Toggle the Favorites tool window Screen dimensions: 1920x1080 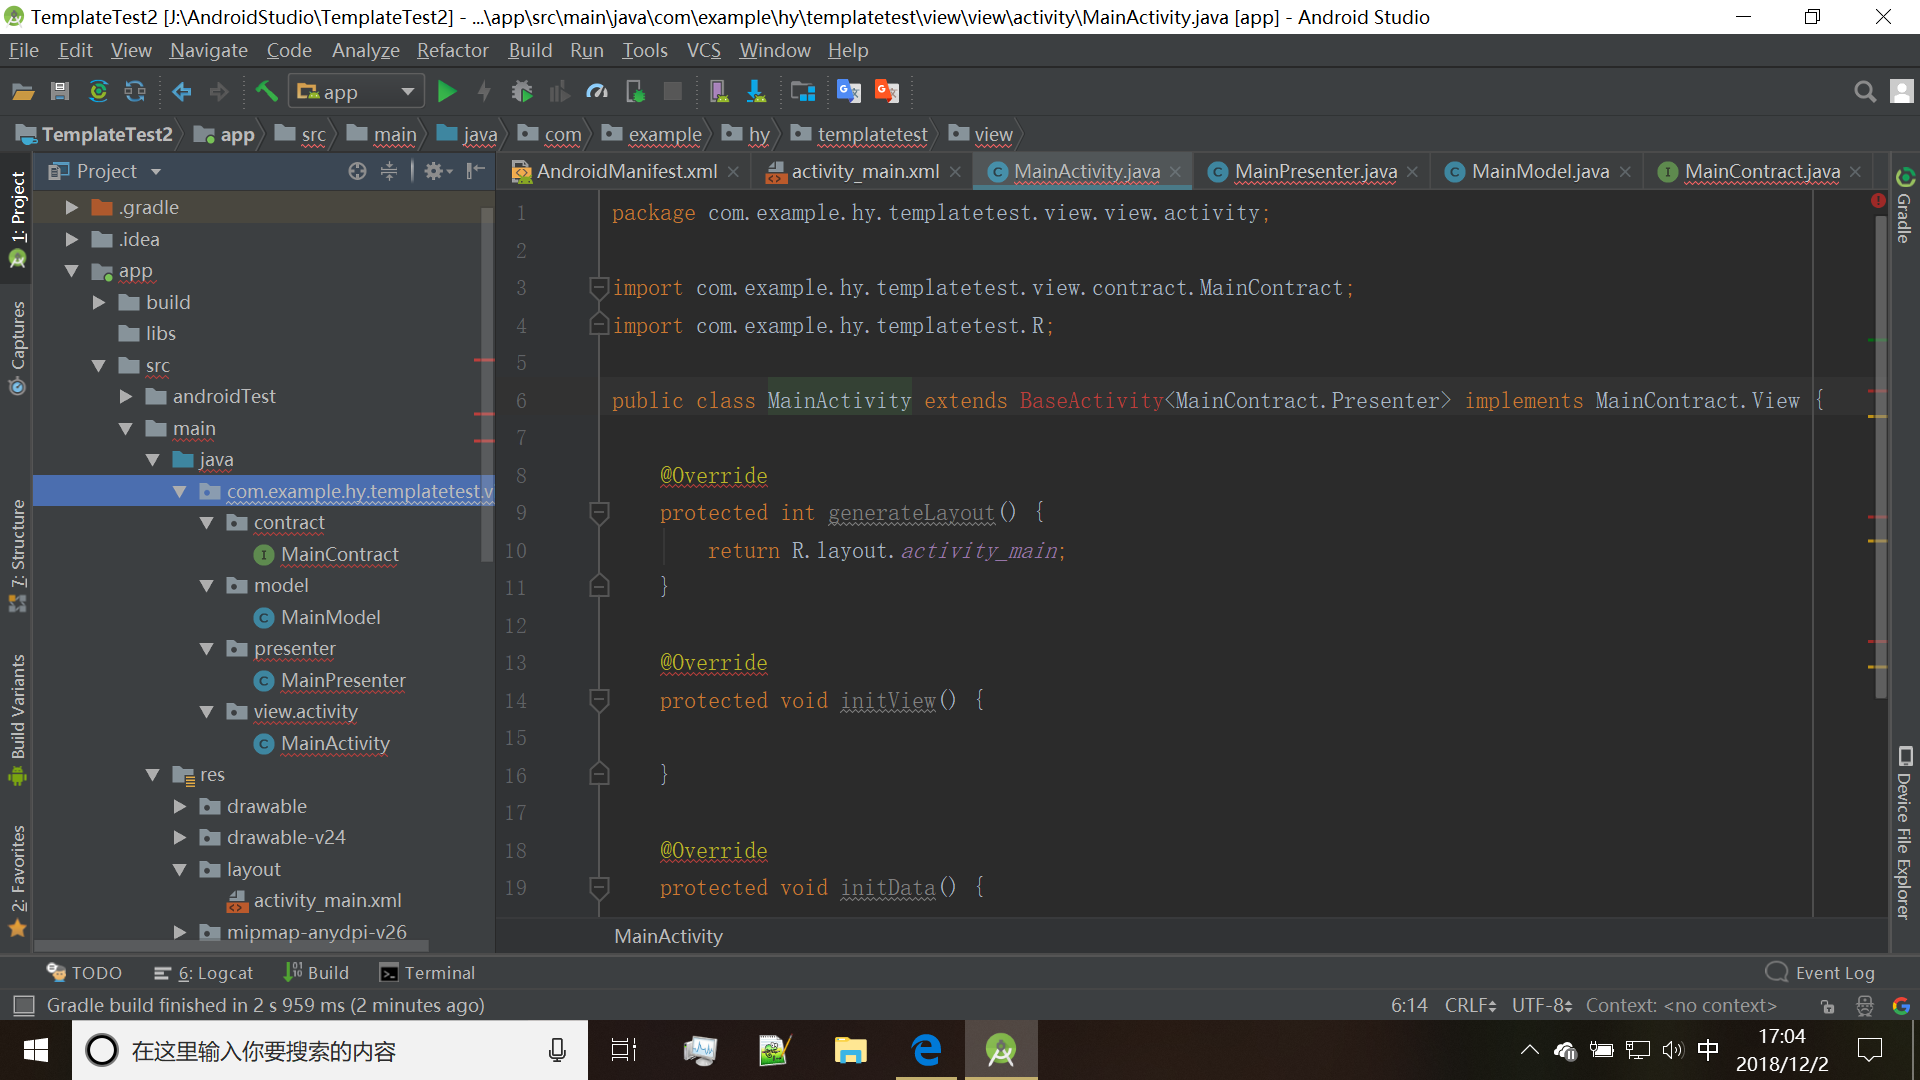[17, 879]
